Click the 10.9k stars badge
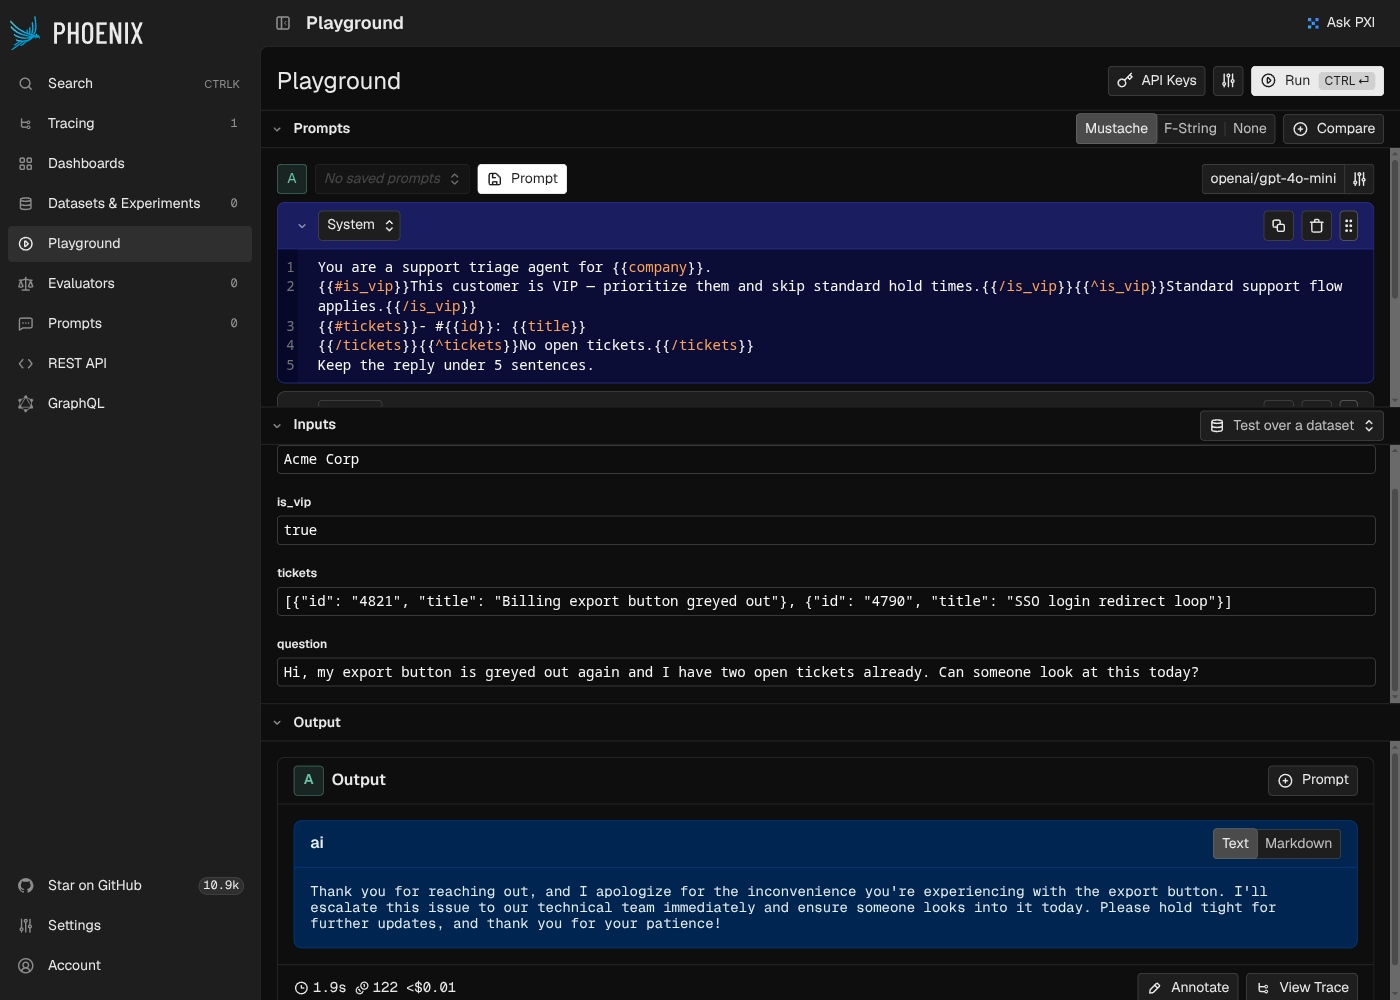Viewport: 1400px width, 1000px height. [221, 886]
